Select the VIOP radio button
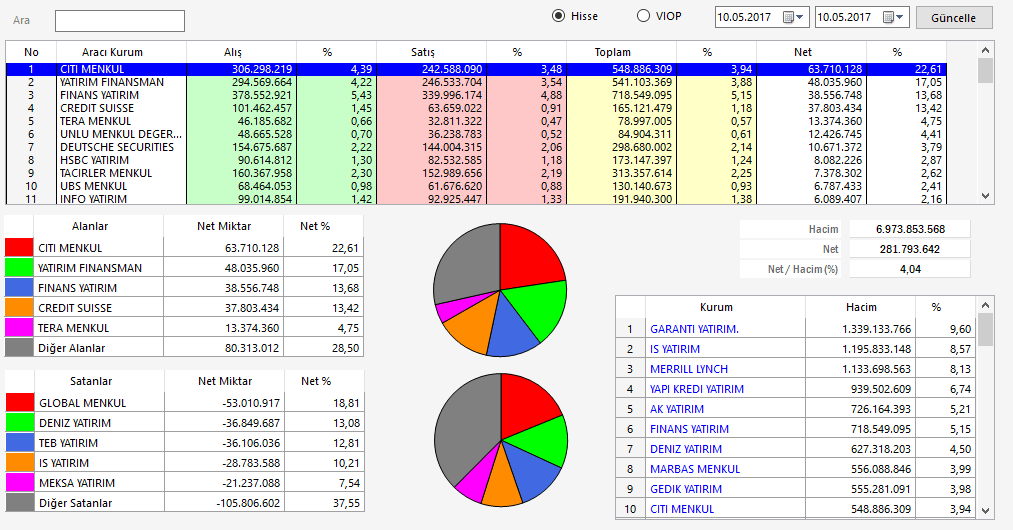Image resolution: width=1013 pixels, height=530 pixels. pyautogui.click(x=643, y=16)
